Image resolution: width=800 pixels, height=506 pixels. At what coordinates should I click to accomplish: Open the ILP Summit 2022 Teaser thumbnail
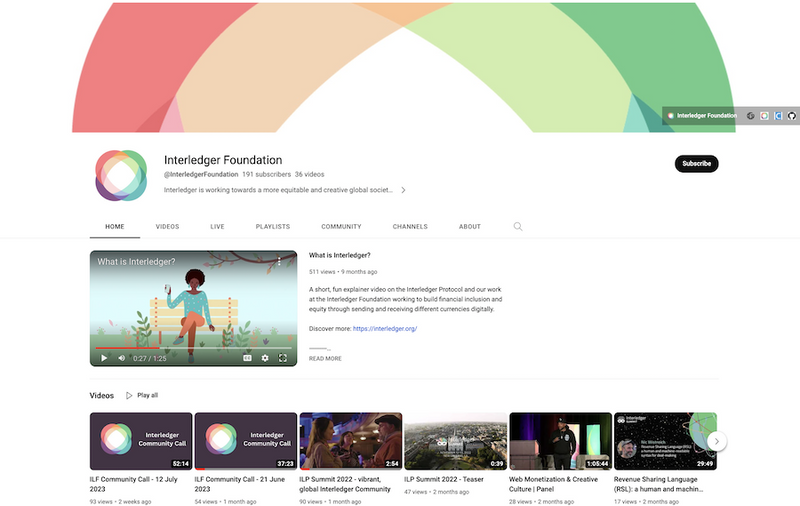pyautogui.click(x=455, y=441)
